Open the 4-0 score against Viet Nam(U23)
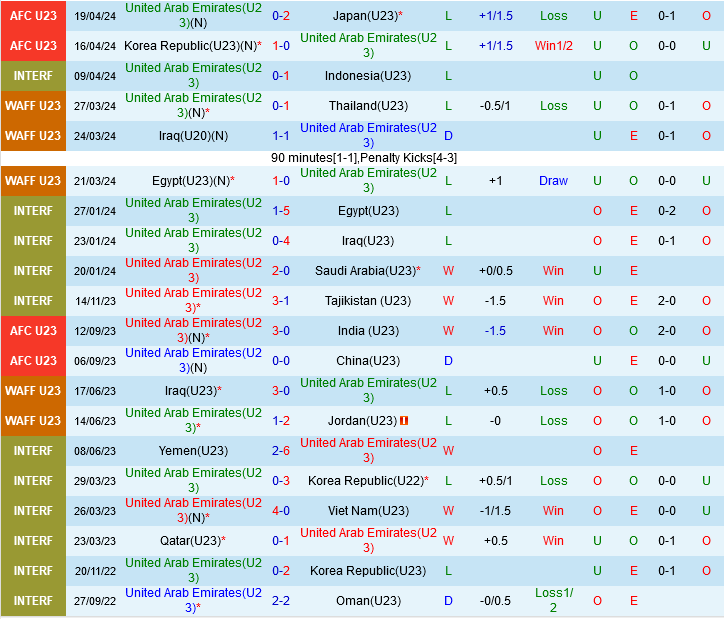Screen dimensions: 724x619 tap(281, 511)
